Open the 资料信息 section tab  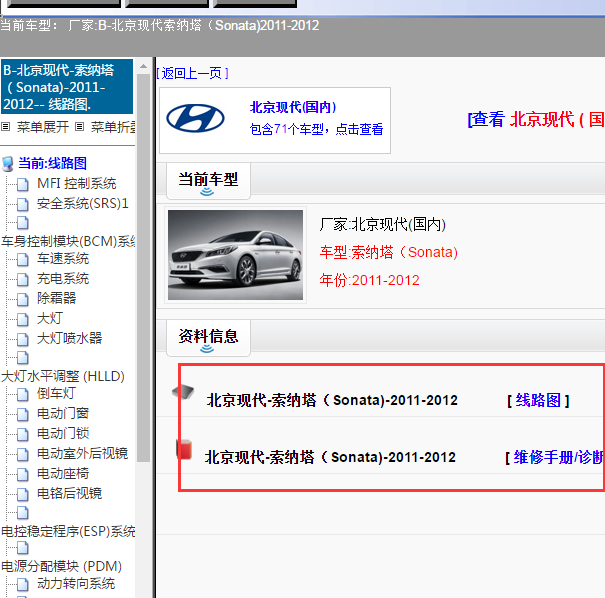(208, 338)
